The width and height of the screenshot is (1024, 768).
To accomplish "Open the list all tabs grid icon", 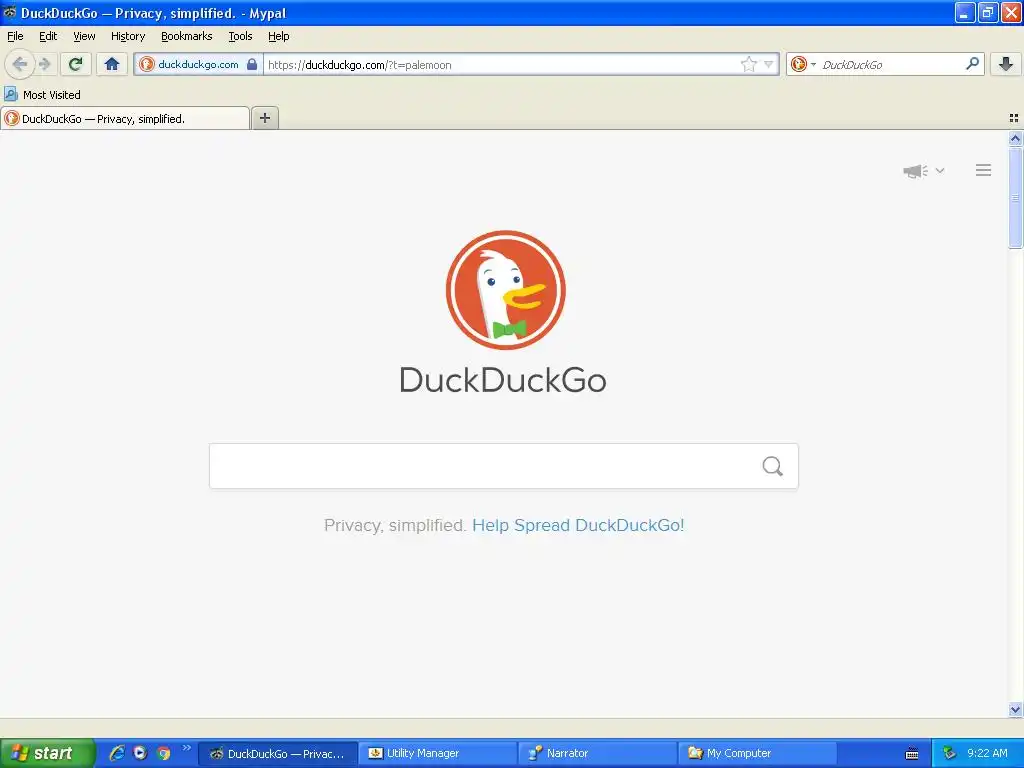I will point(1014,118).
